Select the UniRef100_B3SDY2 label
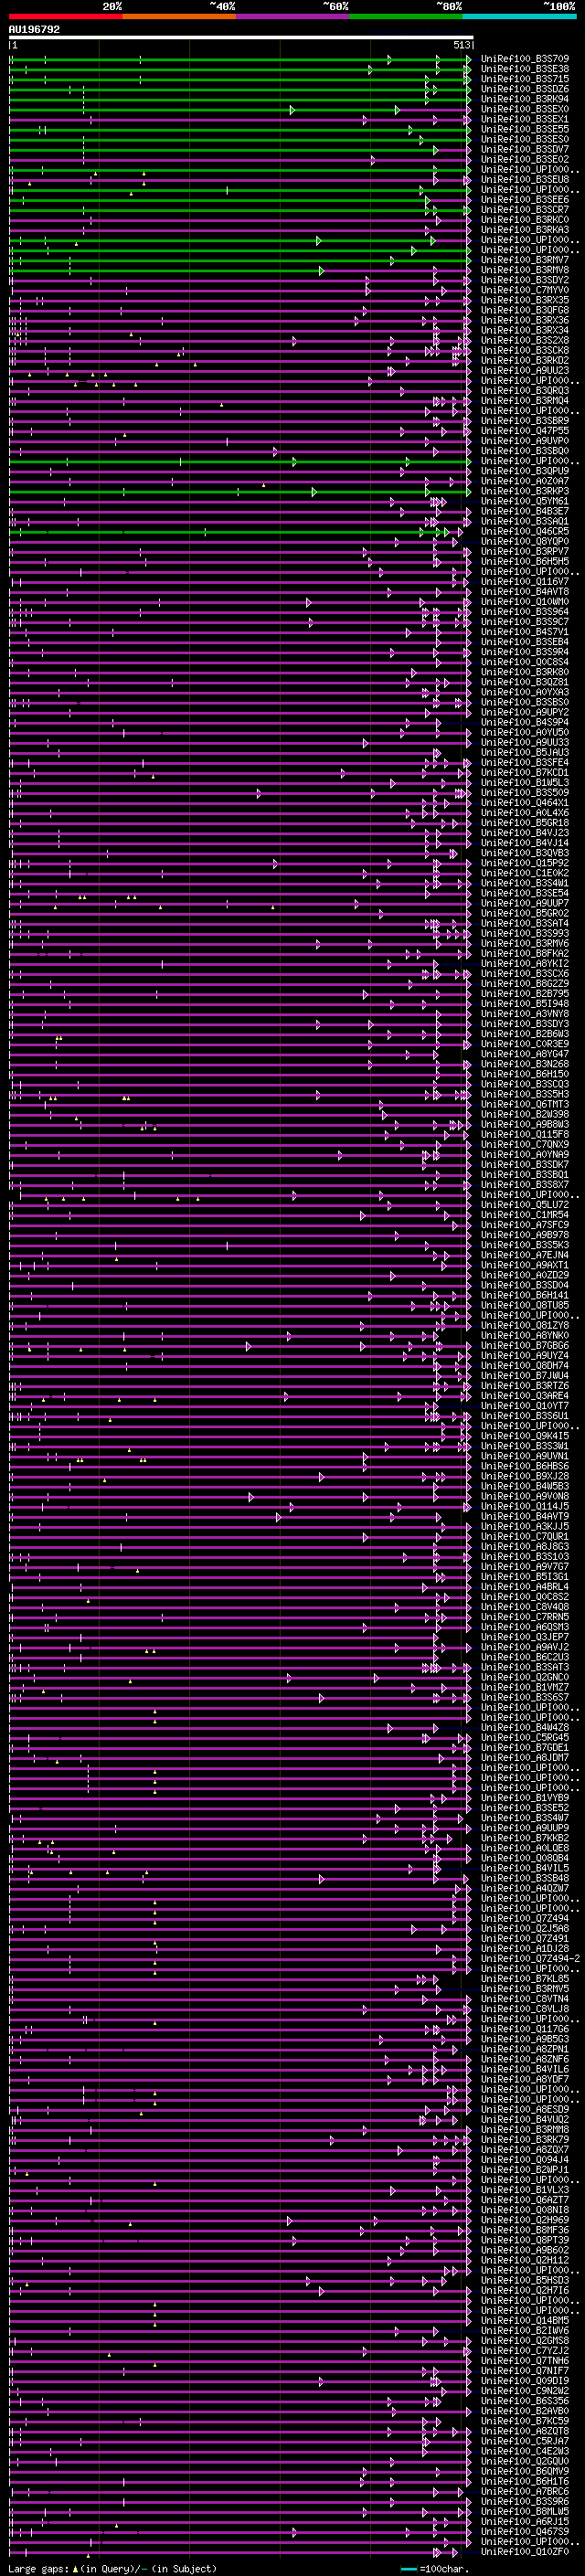 (525, 280)
